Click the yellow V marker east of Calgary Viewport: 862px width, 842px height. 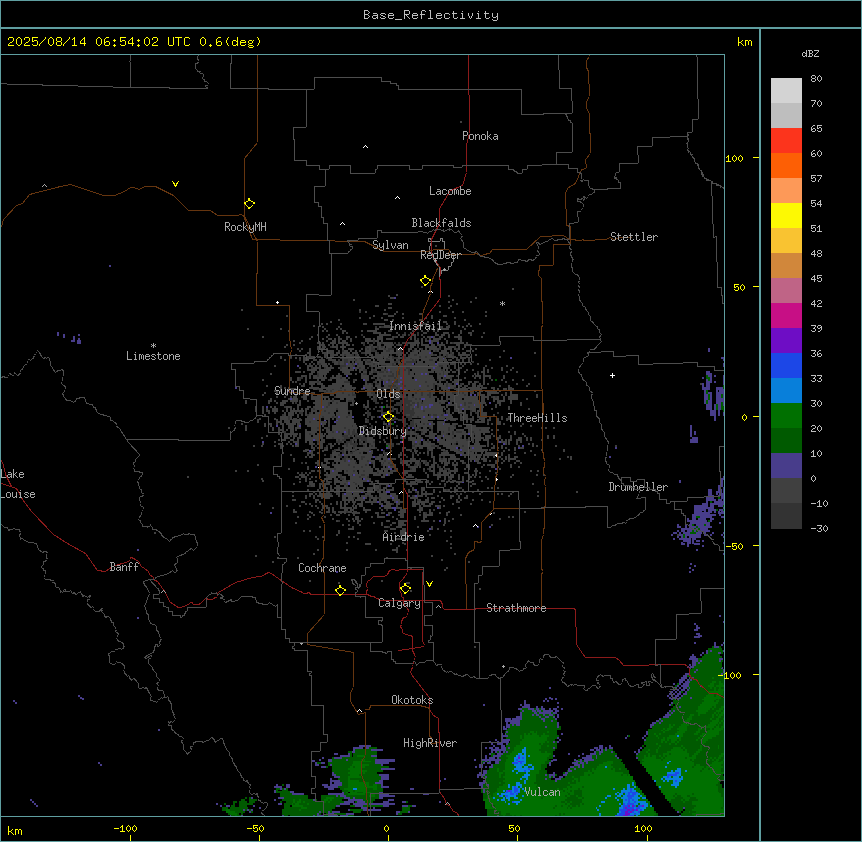pos(429,584)
